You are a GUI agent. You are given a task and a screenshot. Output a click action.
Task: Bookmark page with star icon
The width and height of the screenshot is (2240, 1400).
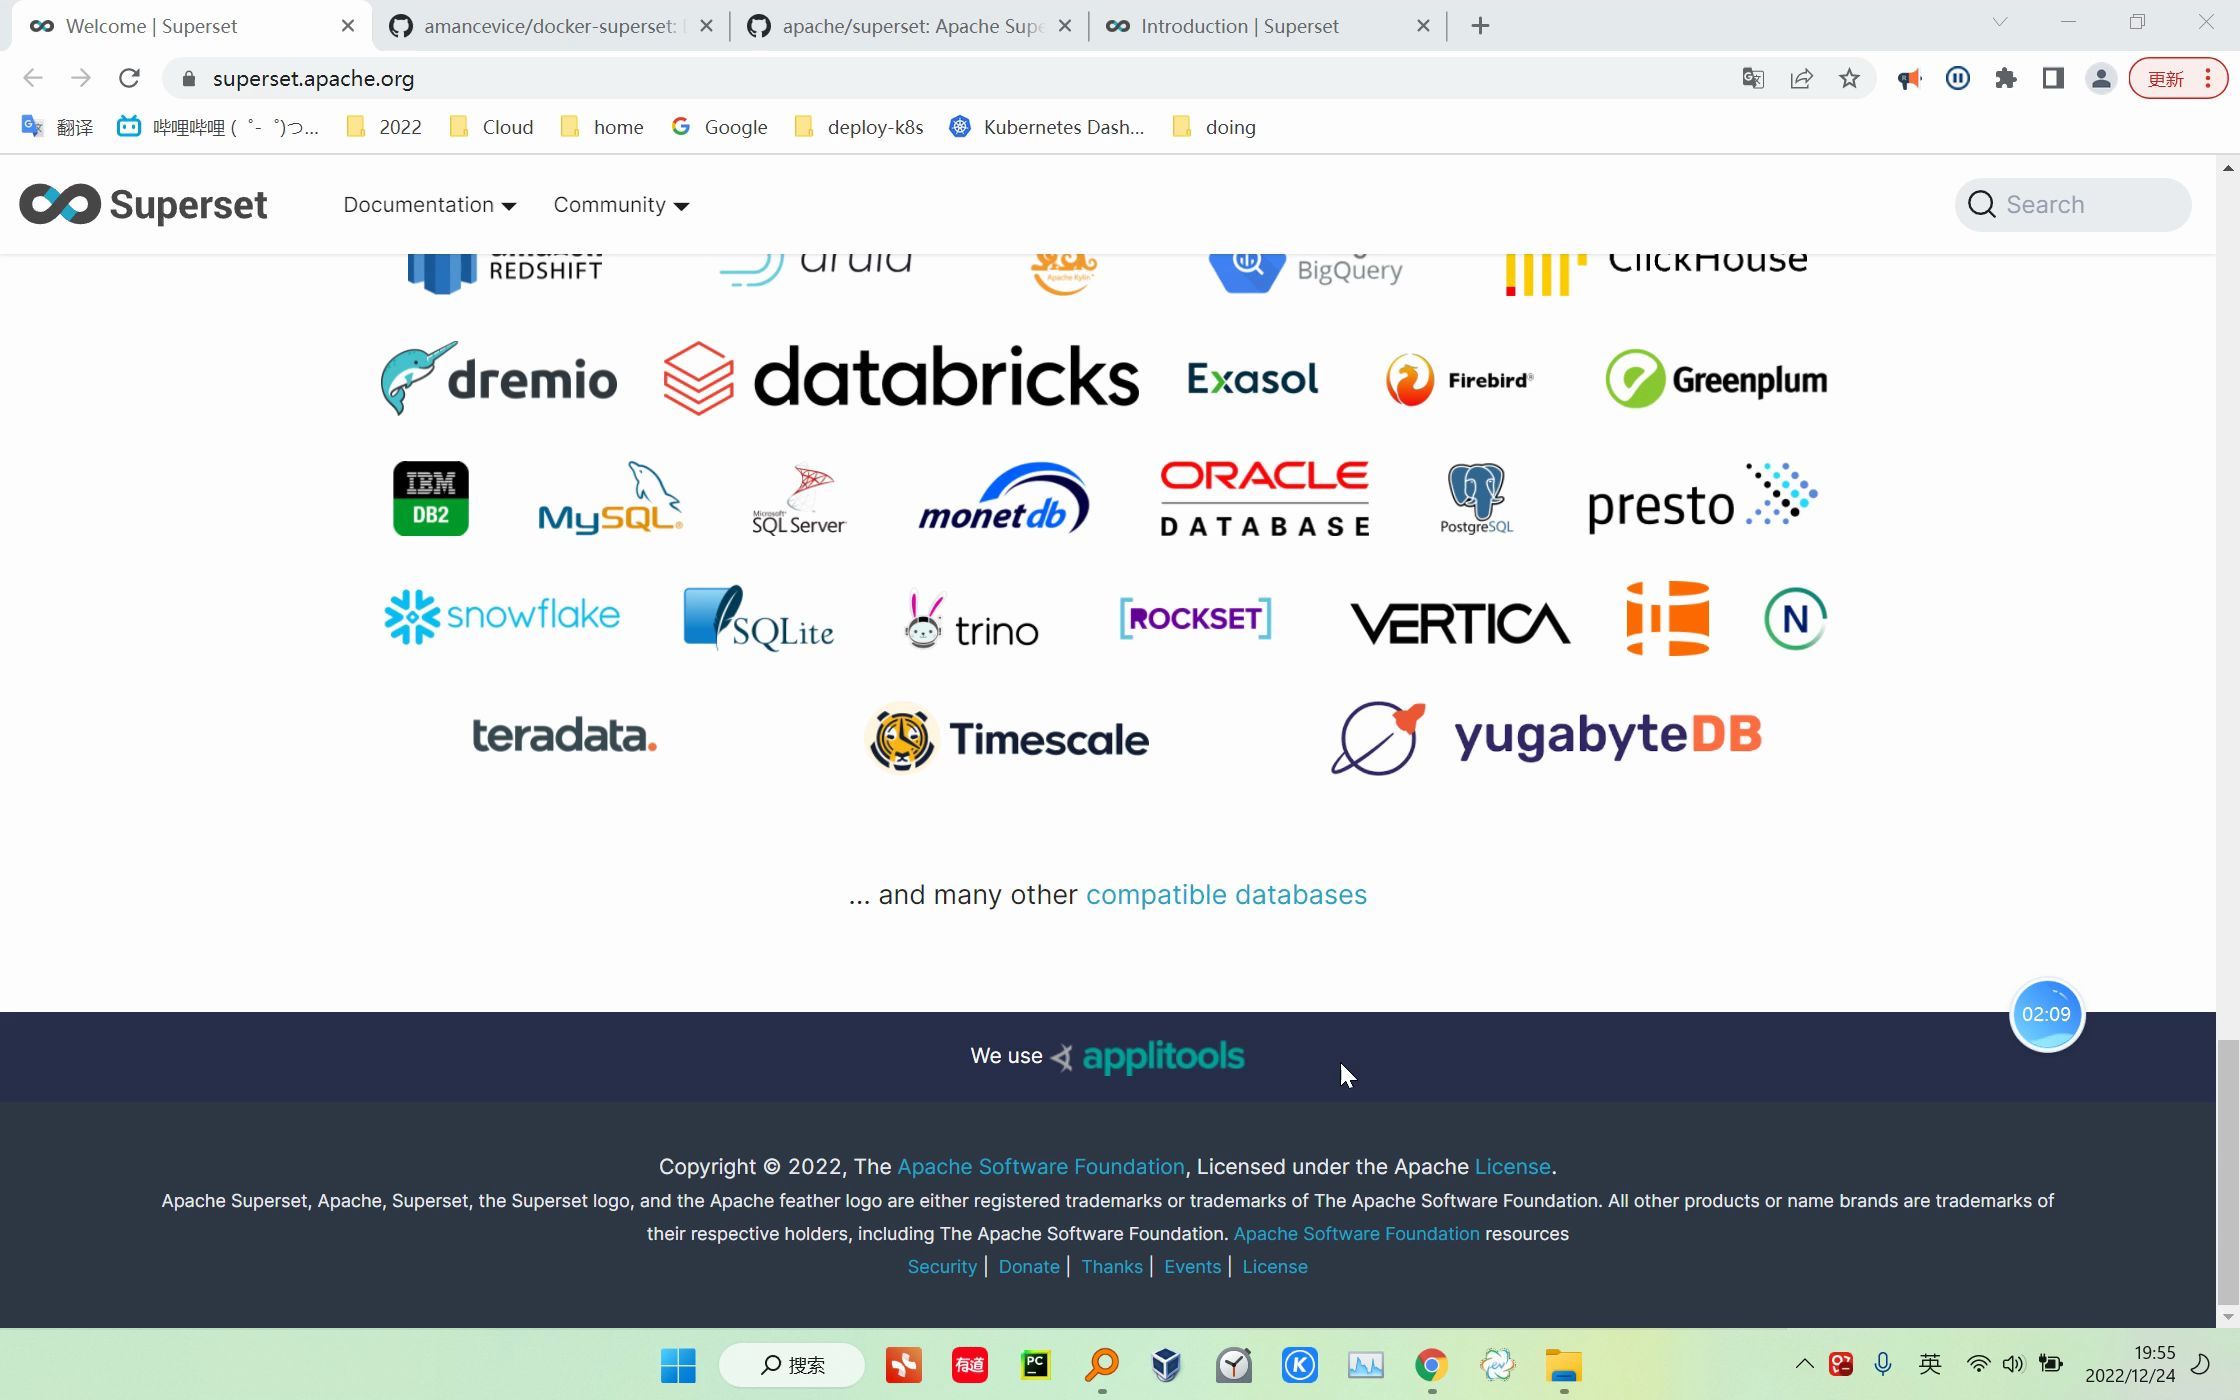[x=1849, y=78]
